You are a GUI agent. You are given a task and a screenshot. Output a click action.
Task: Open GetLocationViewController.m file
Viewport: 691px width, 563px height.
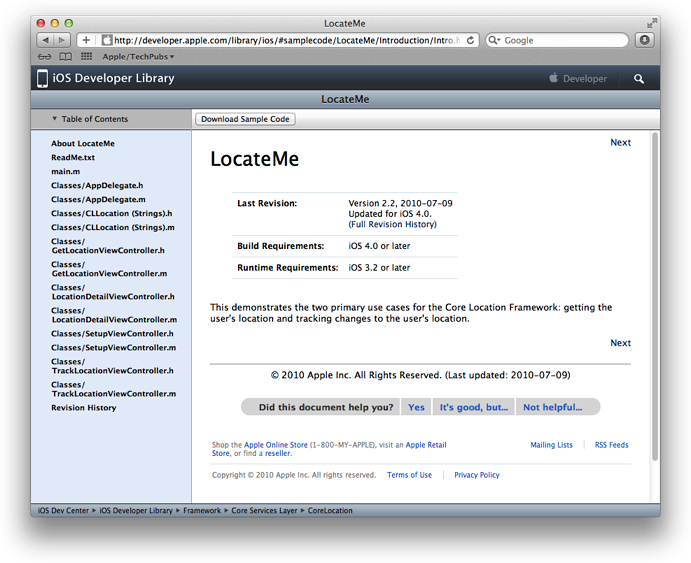[109, 269]
